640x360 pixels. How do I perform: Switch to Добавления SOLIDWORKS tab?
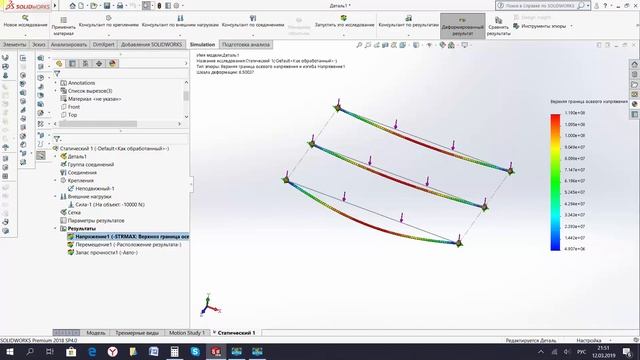coord(151,44)
